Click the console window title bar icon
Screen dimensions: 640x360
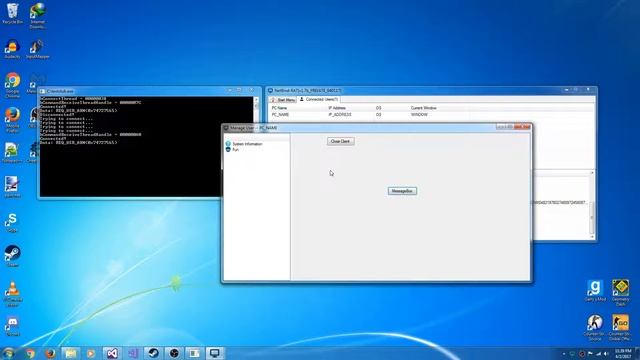tap(42, 91)
